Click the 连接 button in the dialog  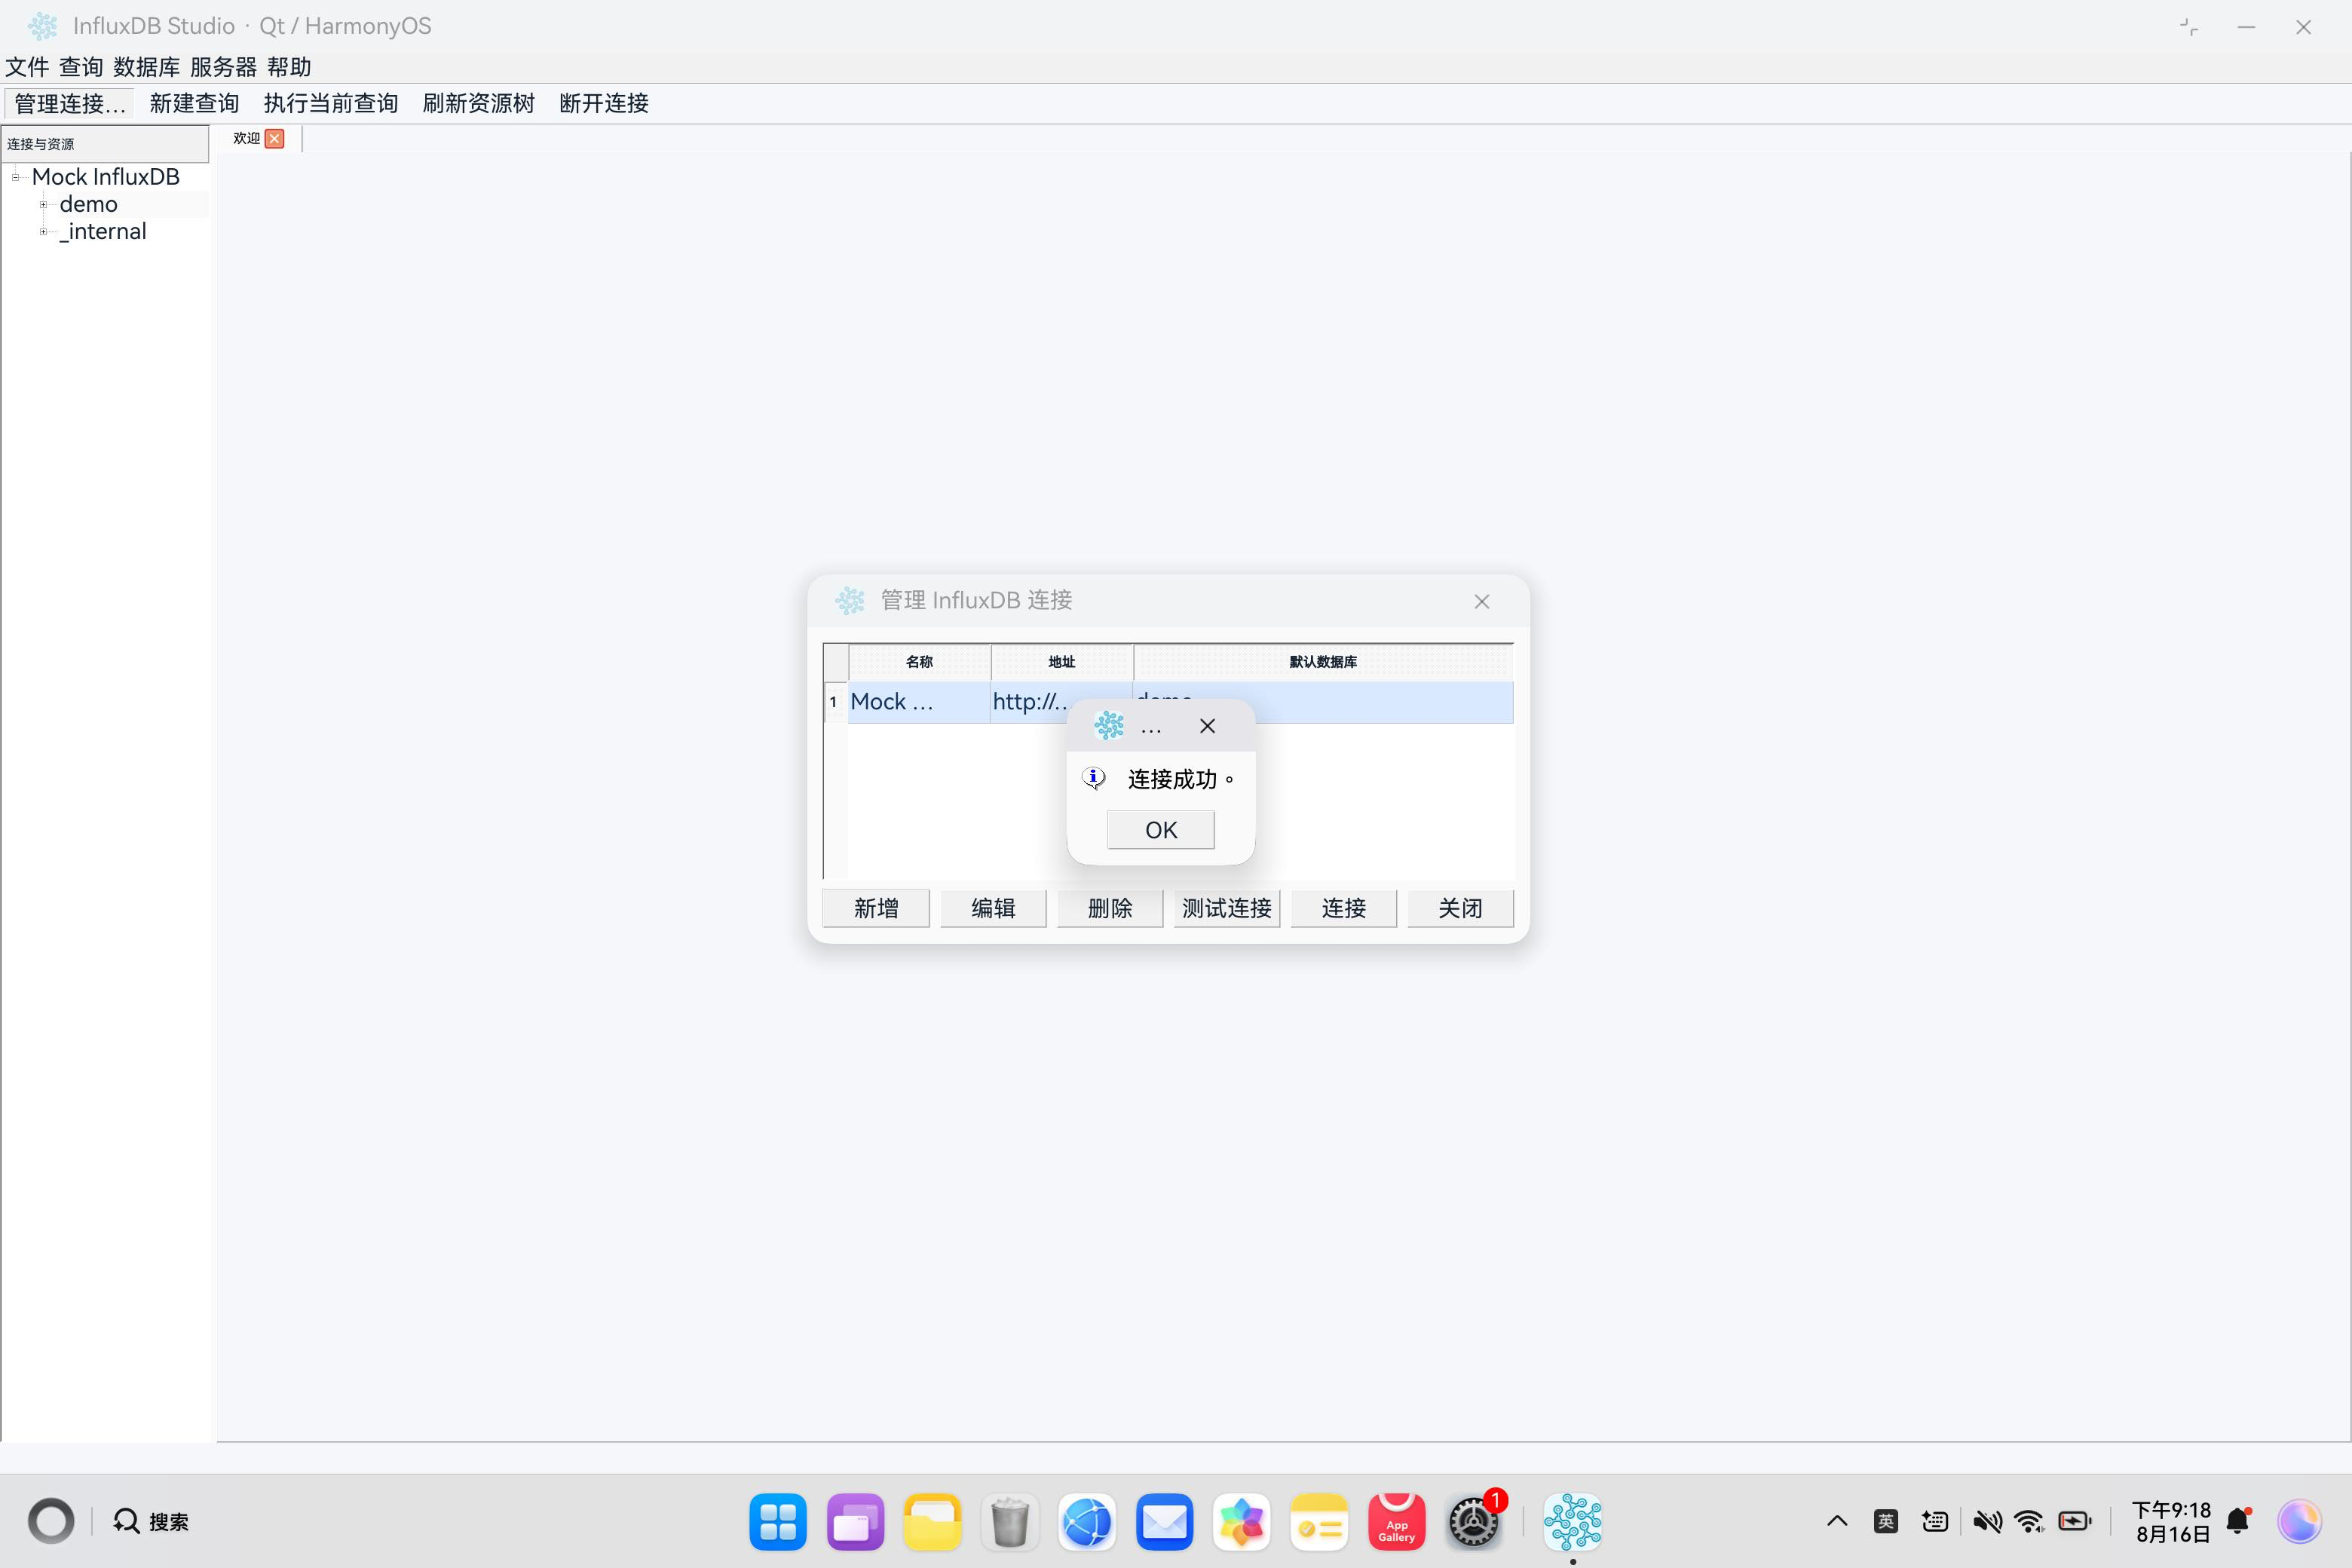pos(1344,908)
